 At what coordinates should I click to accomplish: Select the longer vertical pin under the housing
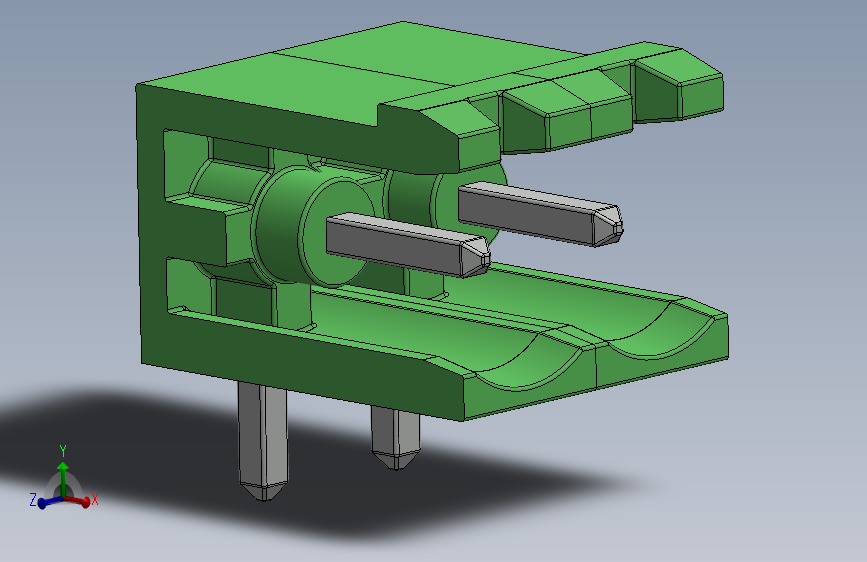(x=263, y=441)
